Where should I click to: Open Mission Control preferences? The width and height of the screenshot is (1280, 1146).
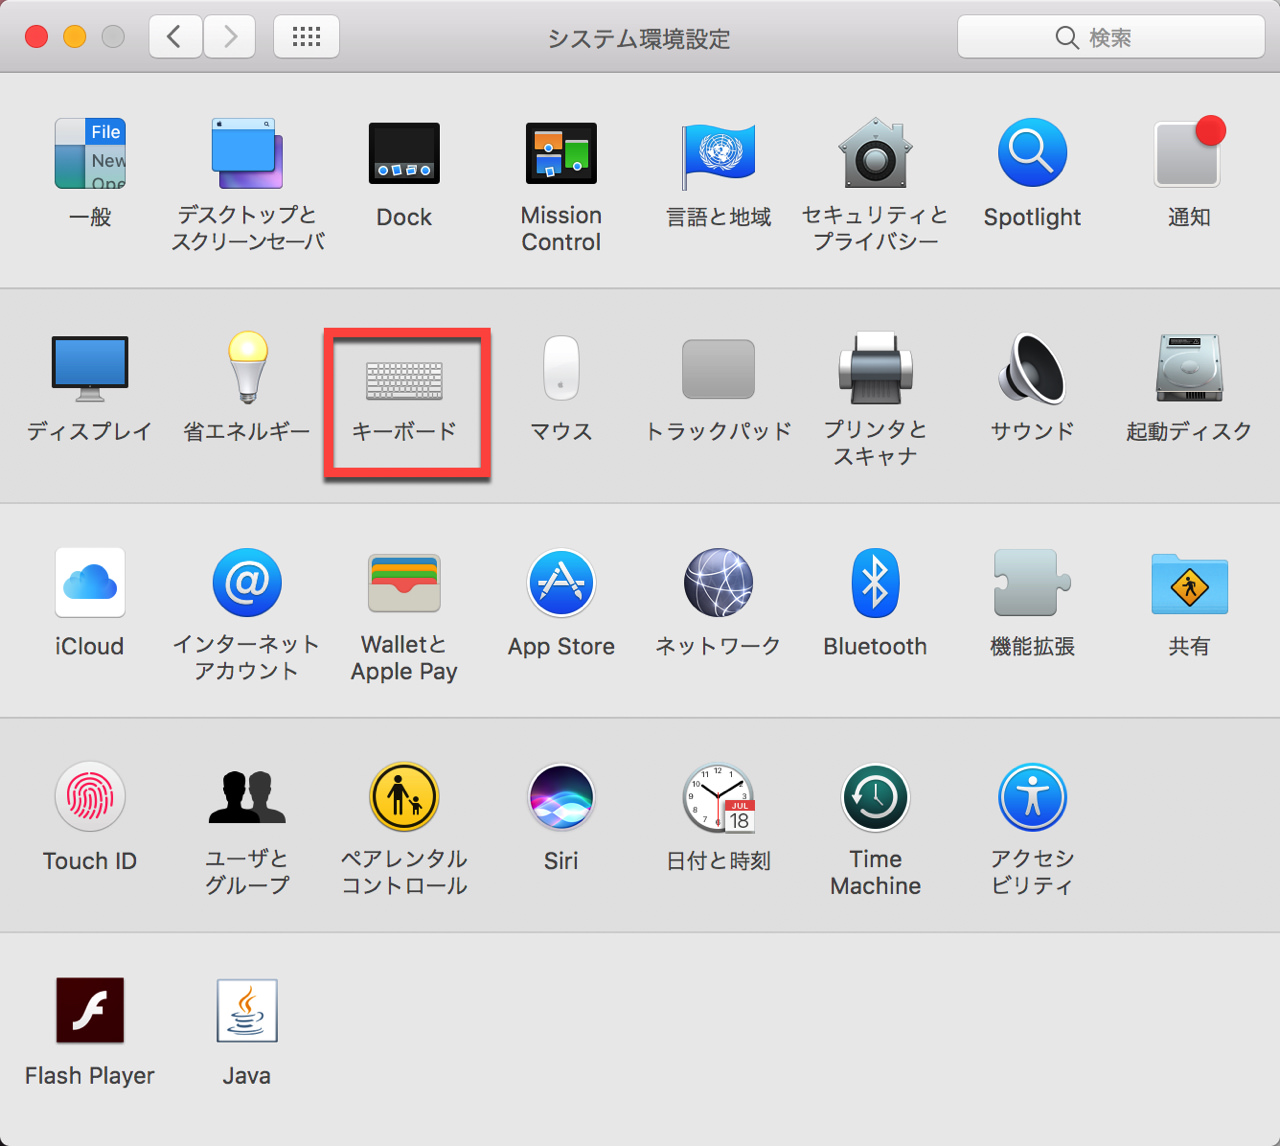click(561, 154)
